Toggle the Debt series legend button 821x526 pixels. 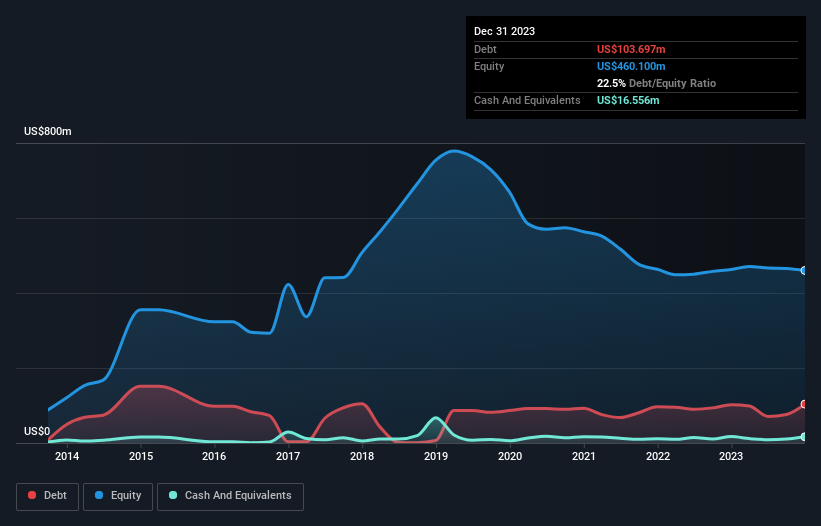coord(48,496)
